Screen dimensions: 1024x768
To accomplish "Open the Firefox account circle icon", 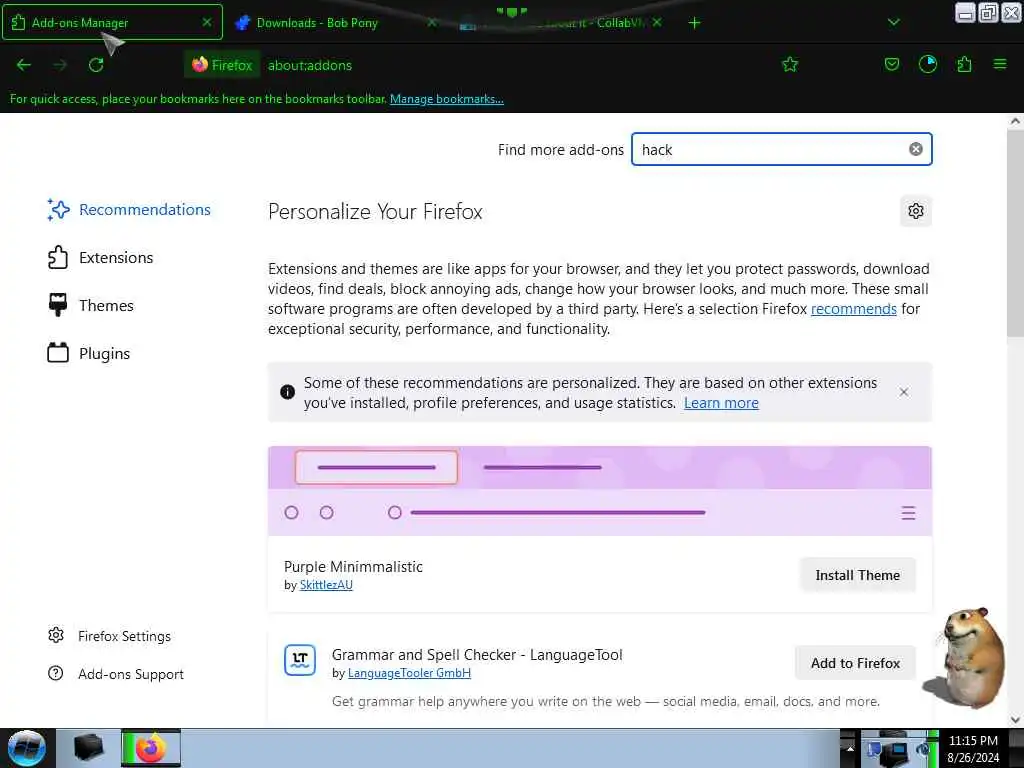I will pos(927,64).
